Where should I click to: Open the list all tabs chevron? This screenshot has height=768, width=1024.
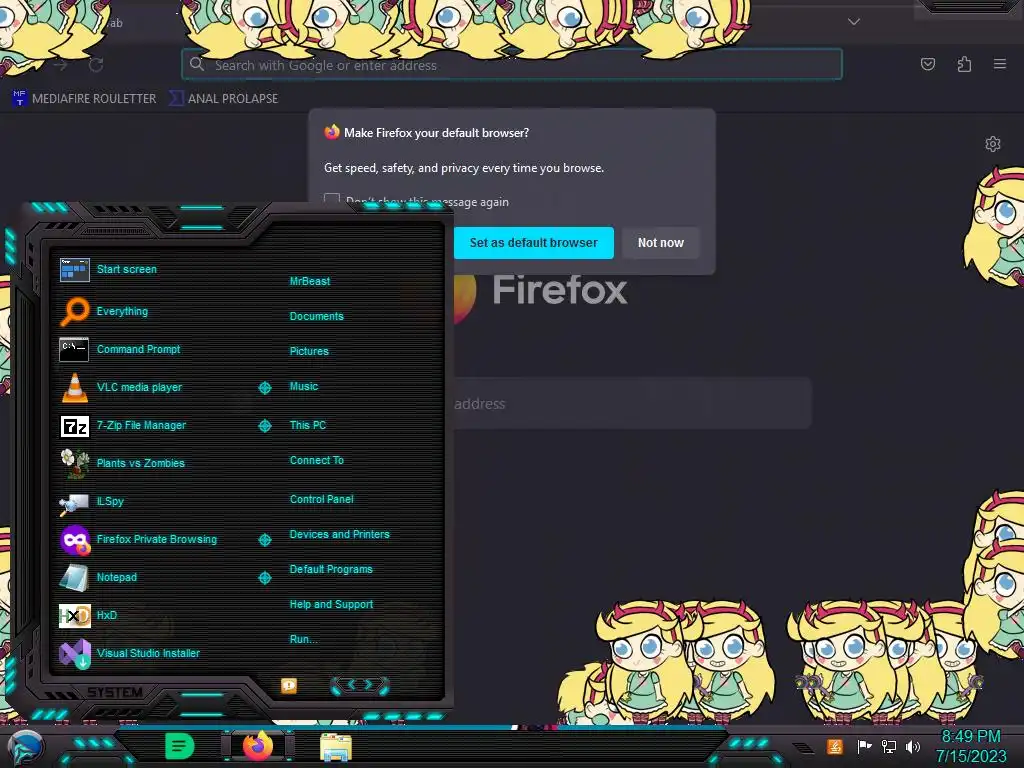(854, 22)
